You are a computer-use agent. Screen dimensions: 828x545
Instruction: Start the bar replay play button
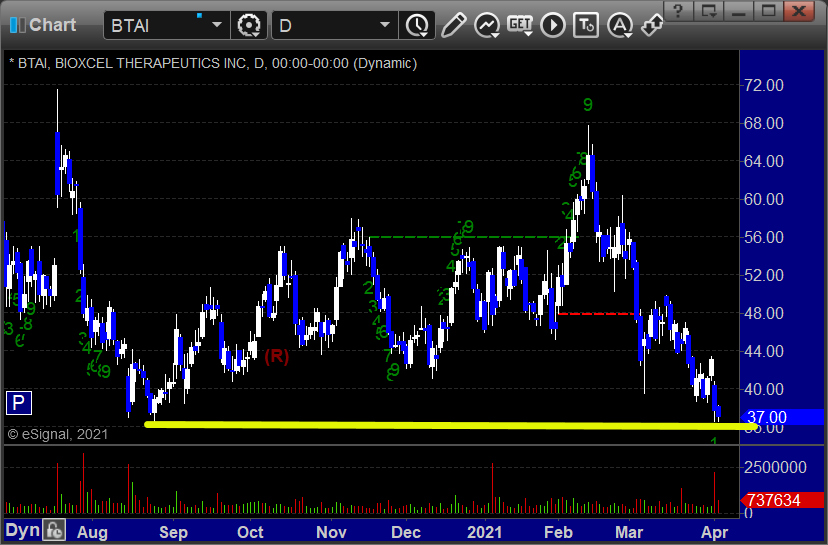[553, 25]
